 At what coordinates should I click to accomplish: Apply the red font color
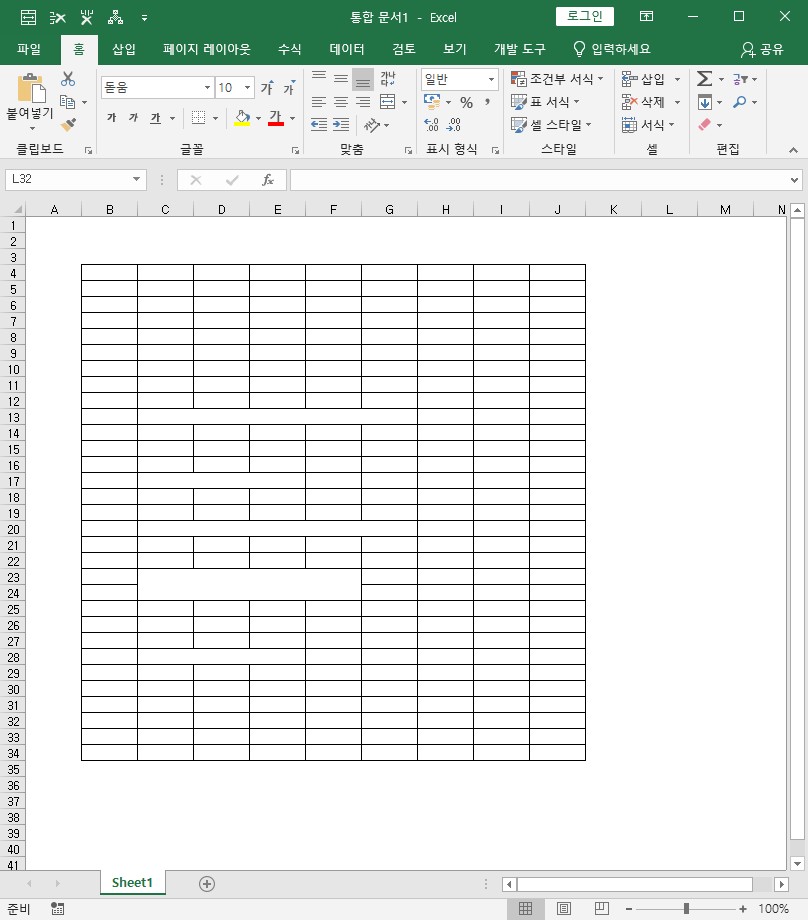pos(276,118)
